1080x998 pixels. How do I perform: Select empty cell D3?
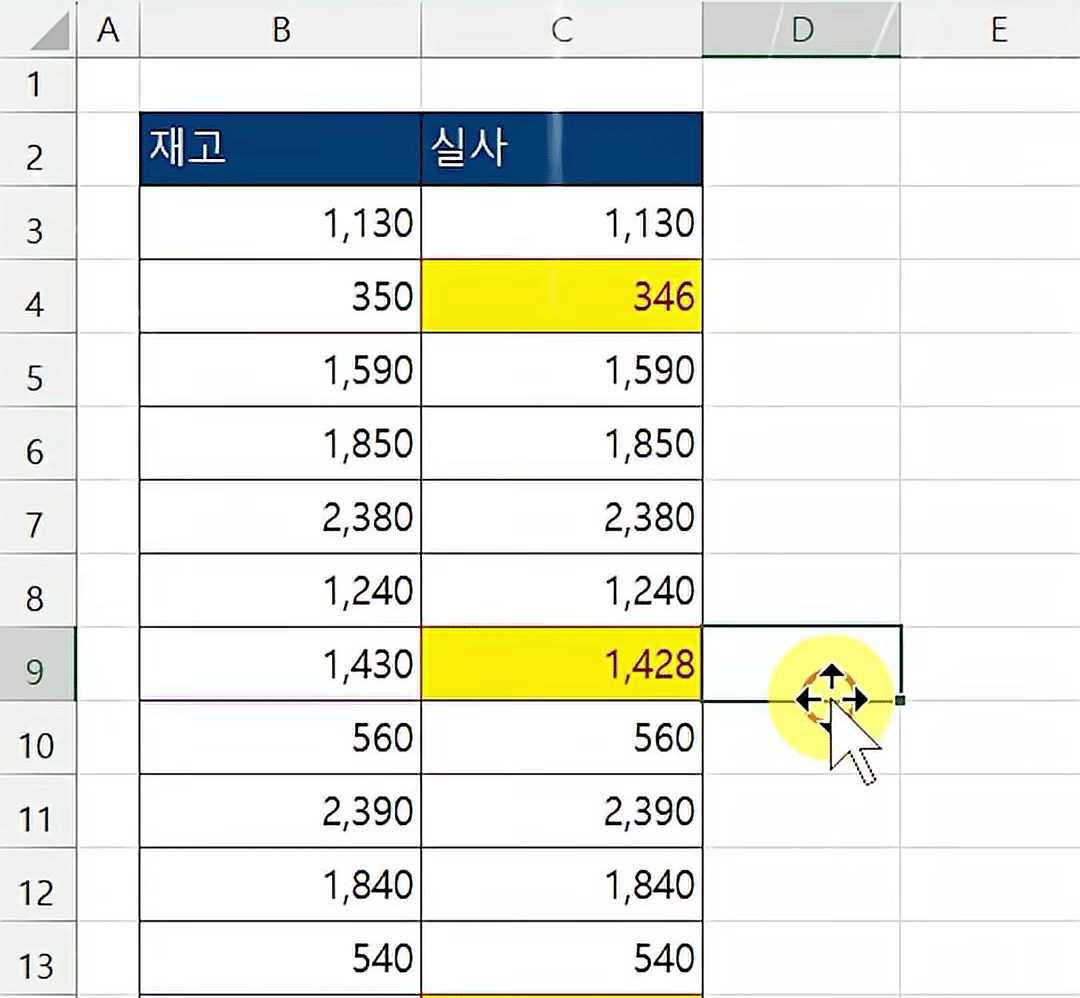pyautogui.click(x=801, y=223)
